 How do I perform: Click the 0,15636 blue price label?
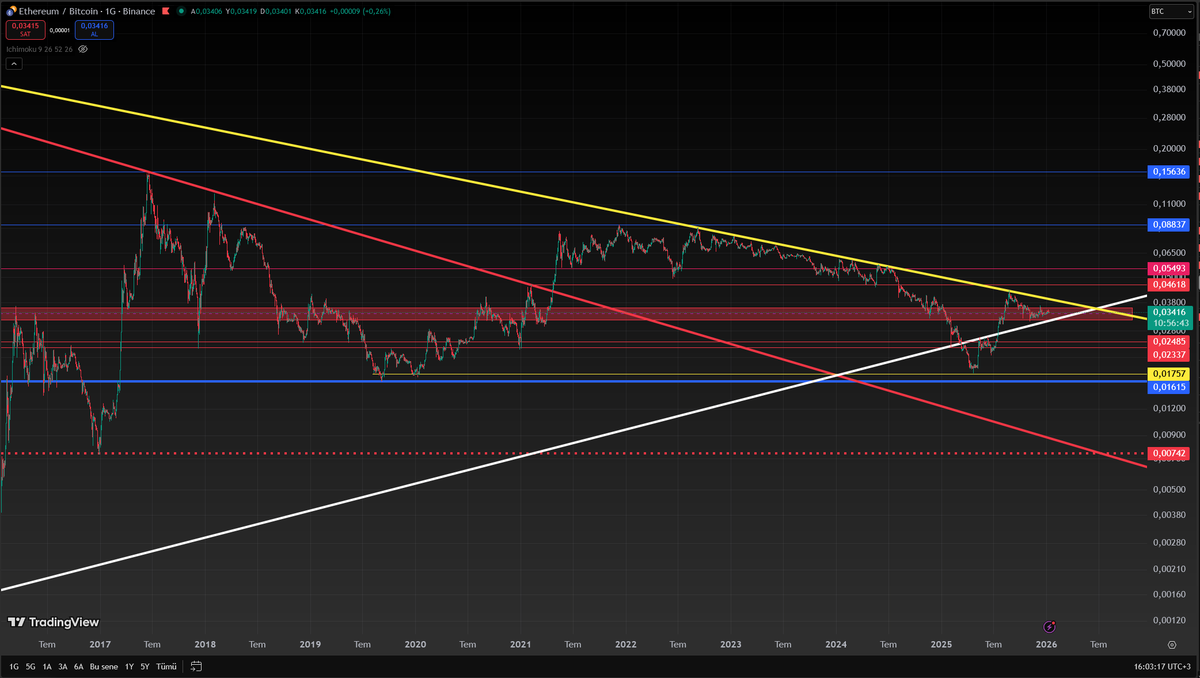click(x=1169, y=172)
